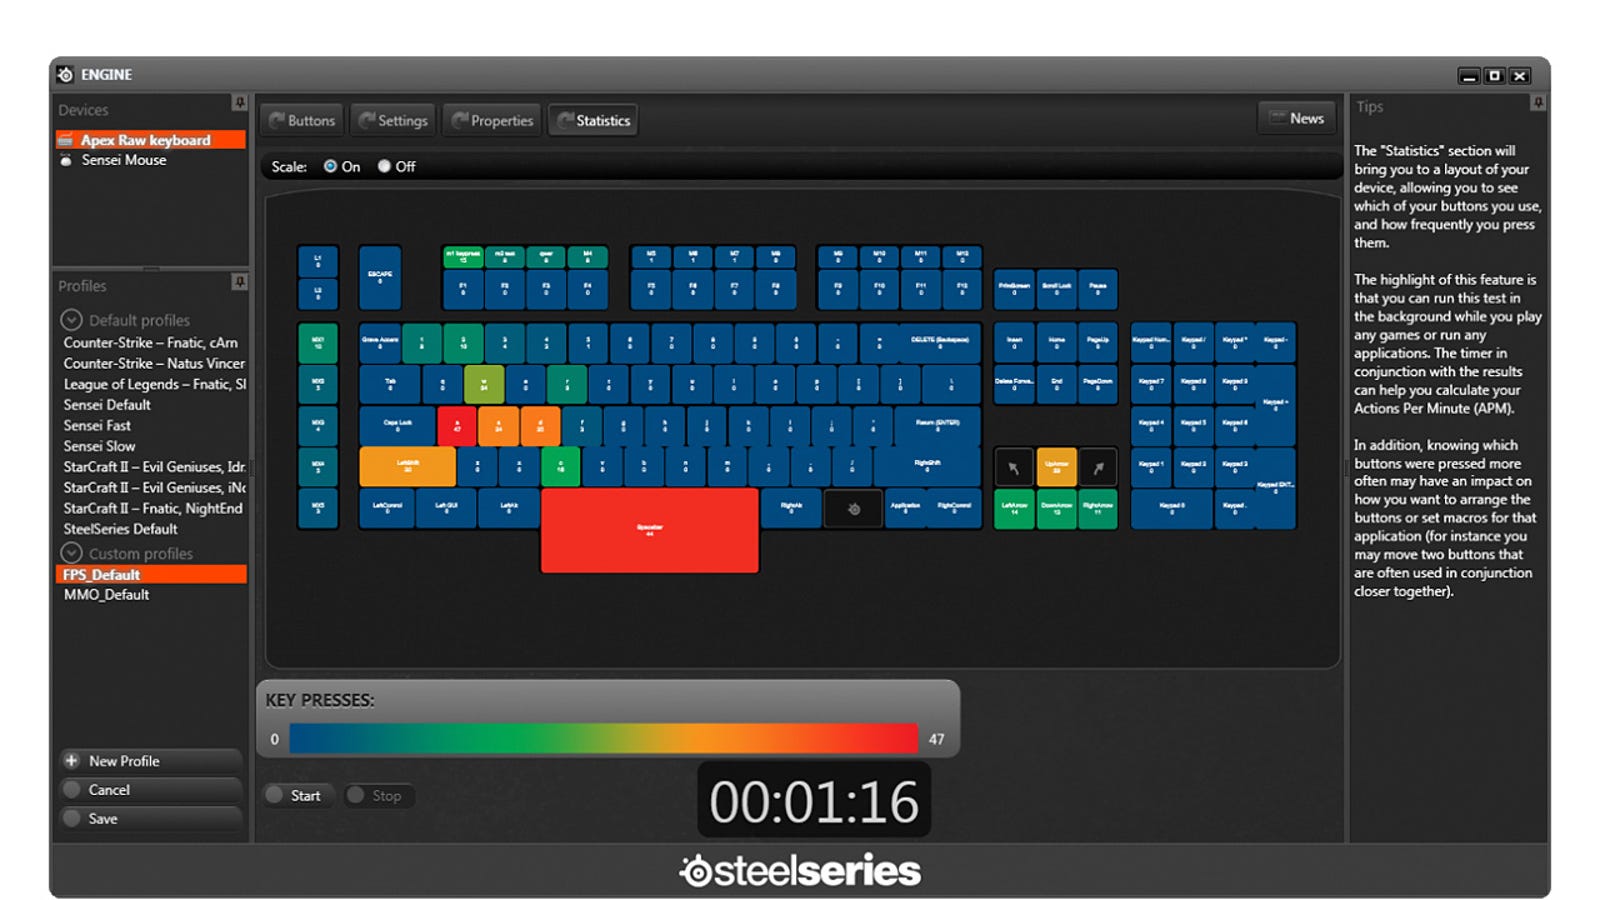Click the plus icon beside New Profile
Image resolution: width=1600 pixels, height=900 pixels.
click(72, 761)
